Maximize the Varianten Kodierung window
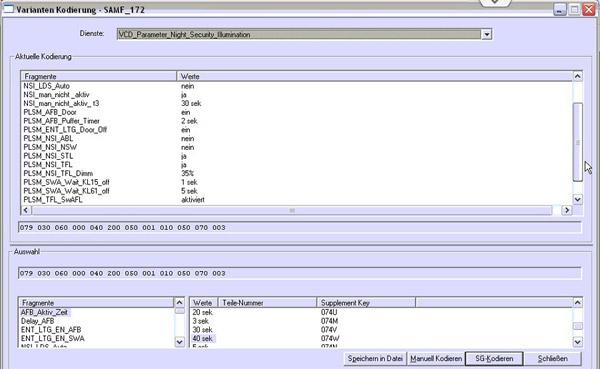The width and height of the screenshot is (600, 369). 574,9
